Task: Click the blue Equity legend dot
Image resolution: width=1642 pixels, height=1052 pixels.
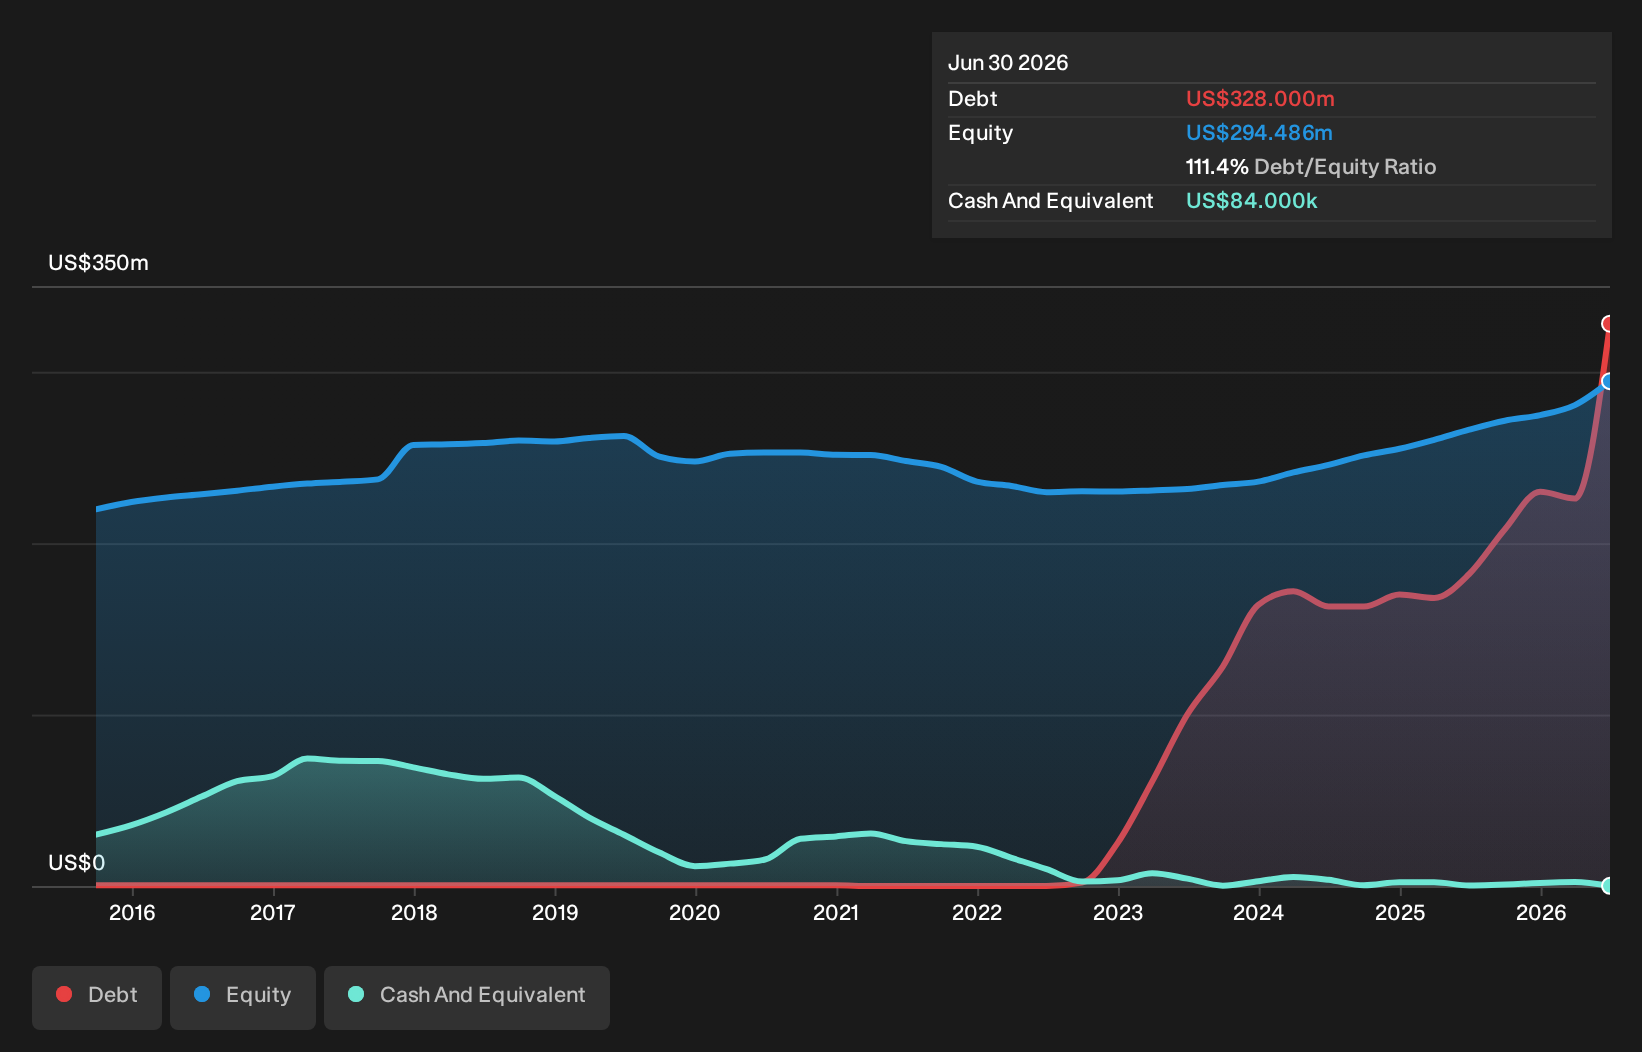Action: point(202,994)
